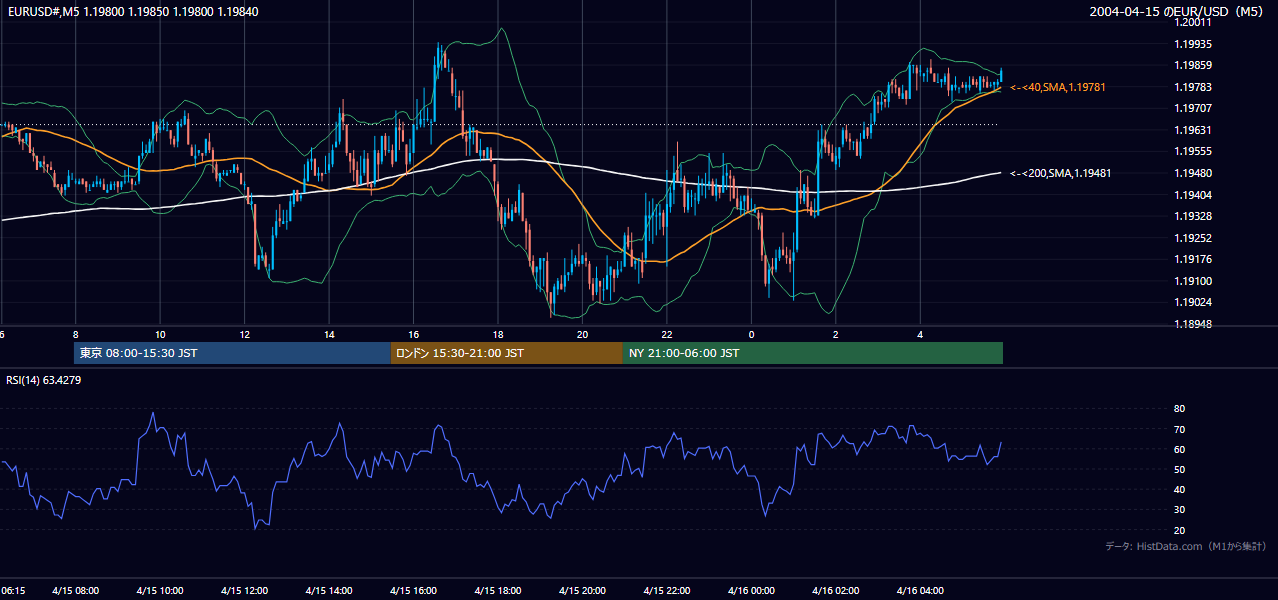
Task: Click the bottom time label 4/15 12:00
Action: (x=244, y=591)
